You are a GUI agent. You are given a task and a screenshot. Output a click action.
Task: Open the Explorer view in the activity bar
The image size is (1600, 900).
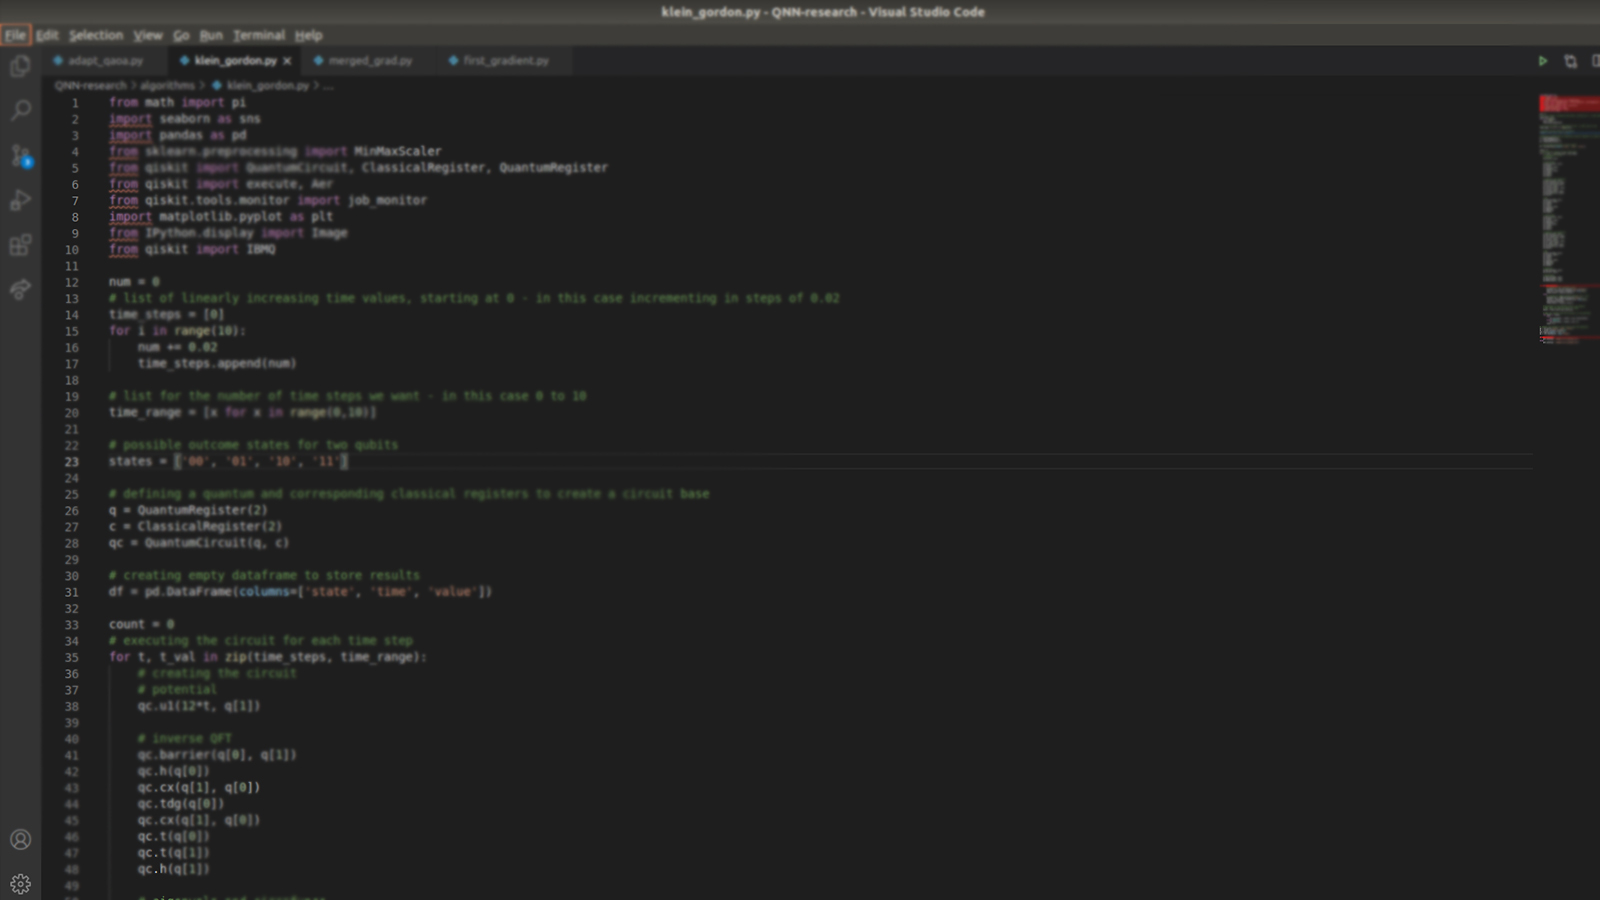[x=20, y=67]
